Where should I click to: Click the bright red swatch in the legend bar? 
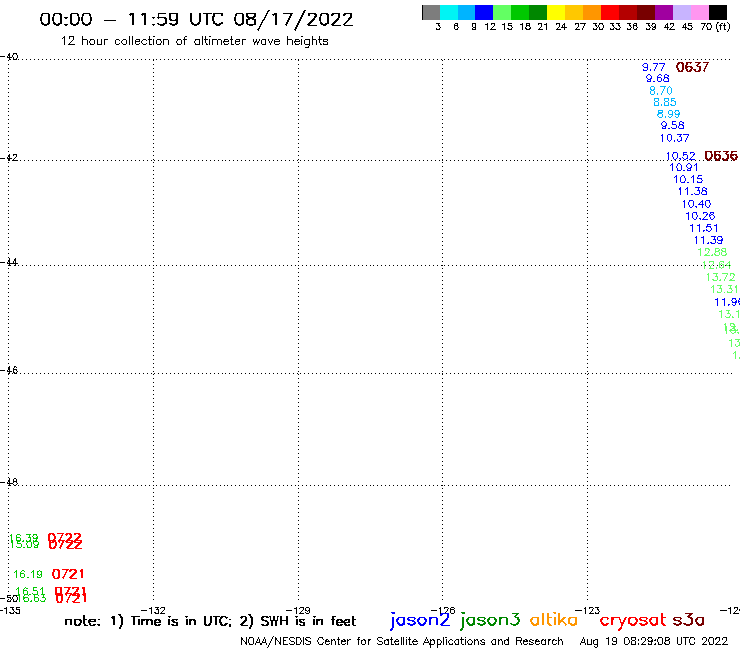[x=610, y=12]
